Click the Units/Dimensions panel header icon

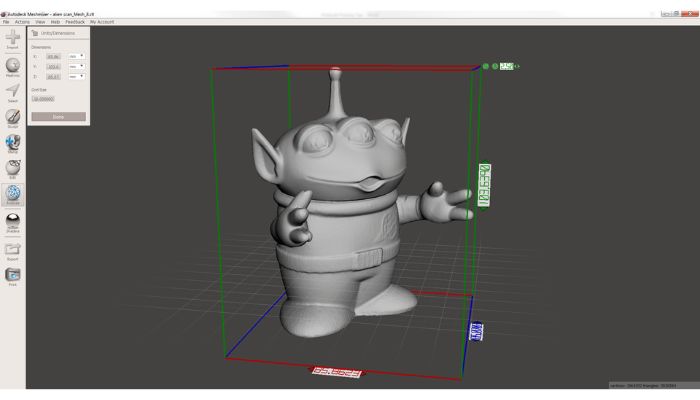[x=35, y=33]
